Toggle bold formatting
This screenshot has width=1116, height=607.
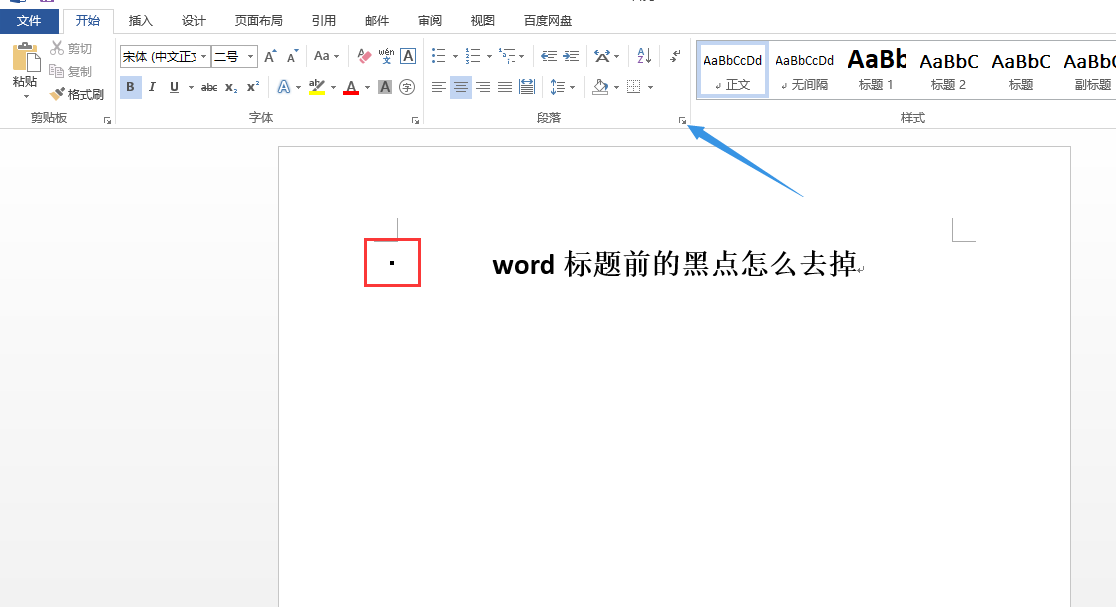130,87
